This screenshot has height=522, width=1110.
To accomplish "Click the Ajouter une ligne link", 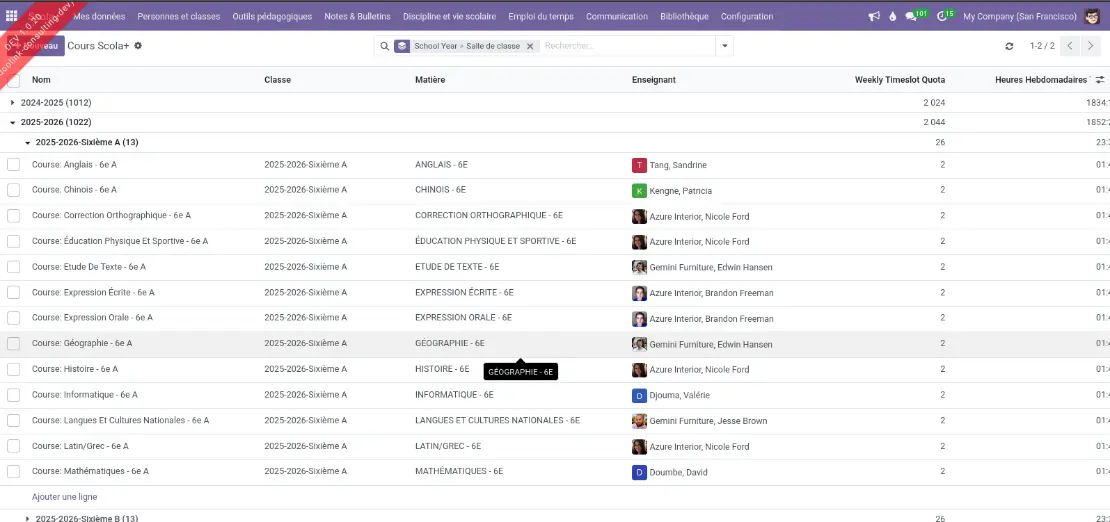I will [x=64, y=497].
